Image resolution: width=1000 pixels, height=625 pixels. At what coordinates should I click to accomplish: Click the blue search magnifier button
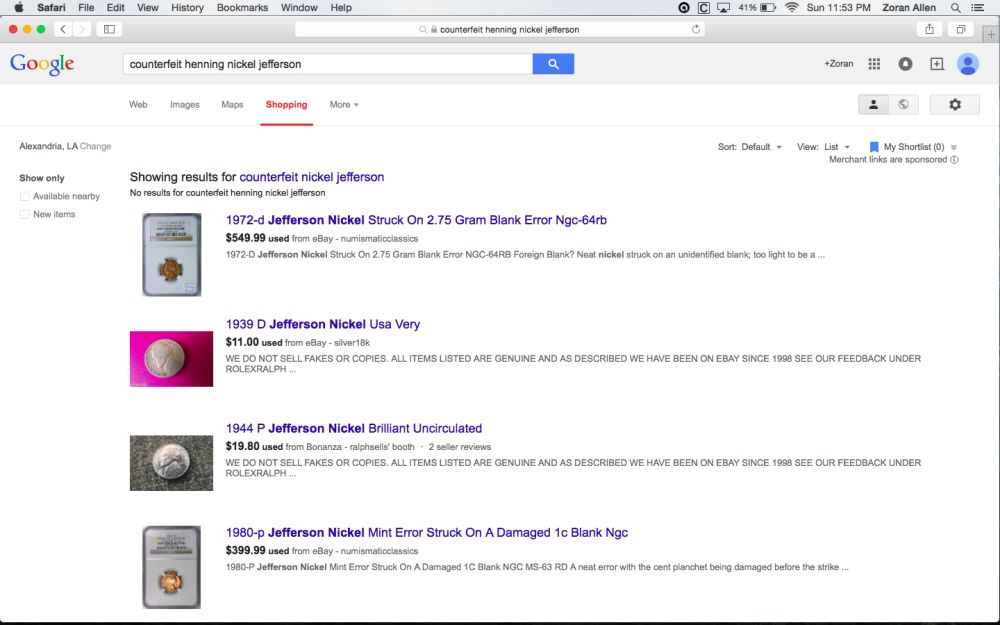click(x=553, y=64)
